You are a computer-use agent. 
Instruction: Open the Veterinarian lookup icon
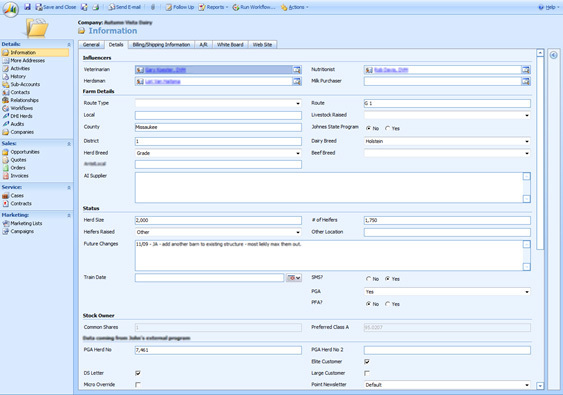(297, 70)
